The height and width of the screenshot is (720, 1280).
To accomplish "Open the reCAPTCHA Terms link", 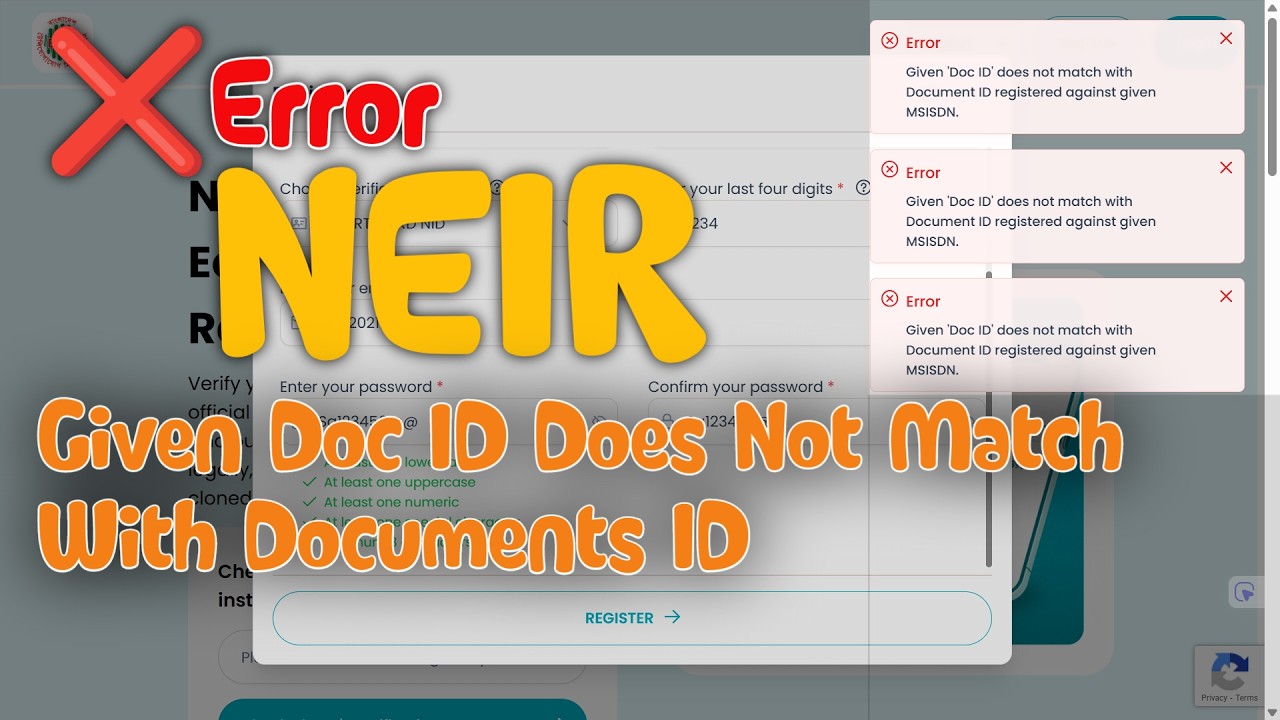I will click(1247, 698).
